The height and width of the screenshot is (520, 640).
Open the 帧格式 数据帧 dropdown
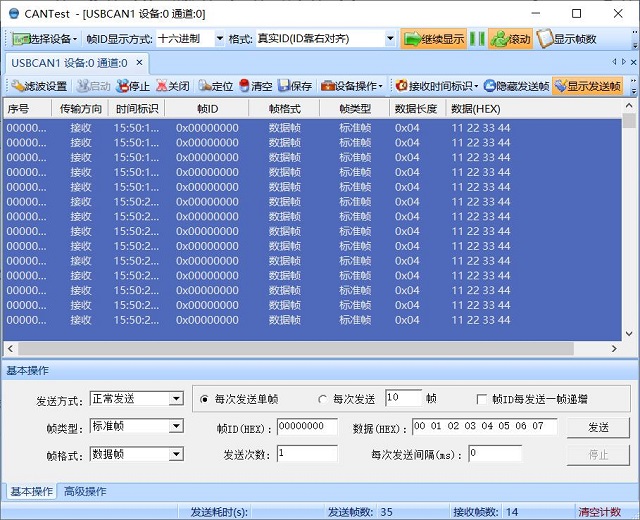[176, 454]
